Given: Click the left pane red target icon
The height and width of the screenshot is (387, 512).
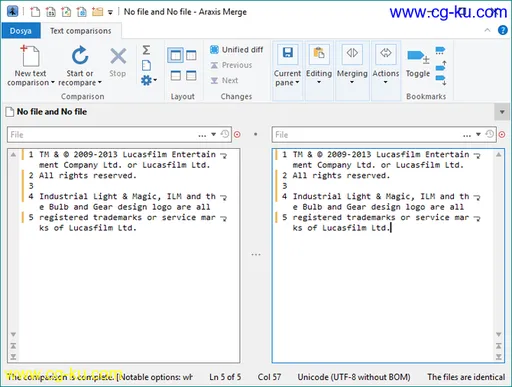Looking at the screenshot, I should [x=237, y=134].
